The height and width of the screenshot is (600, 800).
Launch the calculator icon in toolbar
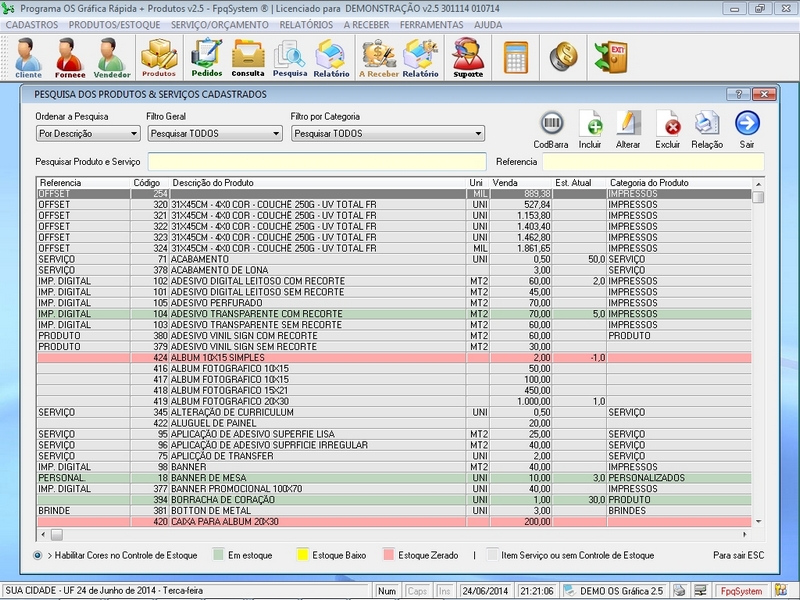[x=516, y=55]
